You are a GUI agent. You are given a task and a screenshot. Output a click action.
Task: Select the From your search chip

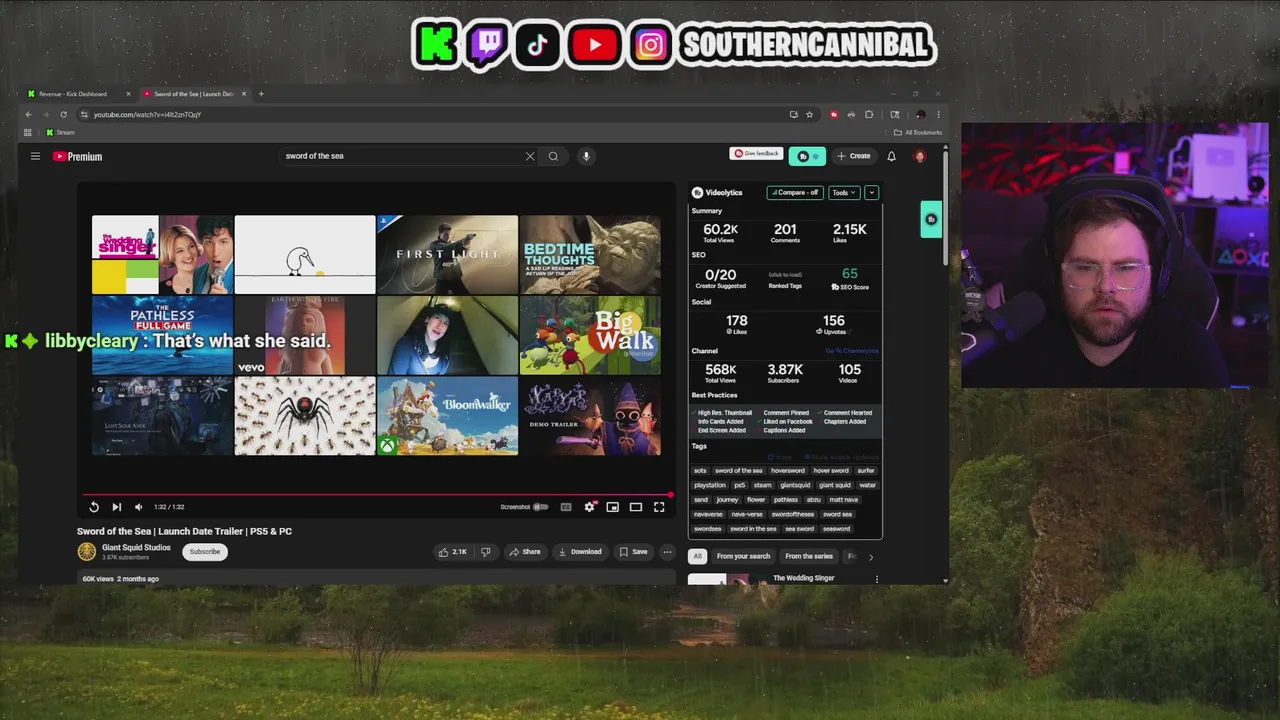744,556
